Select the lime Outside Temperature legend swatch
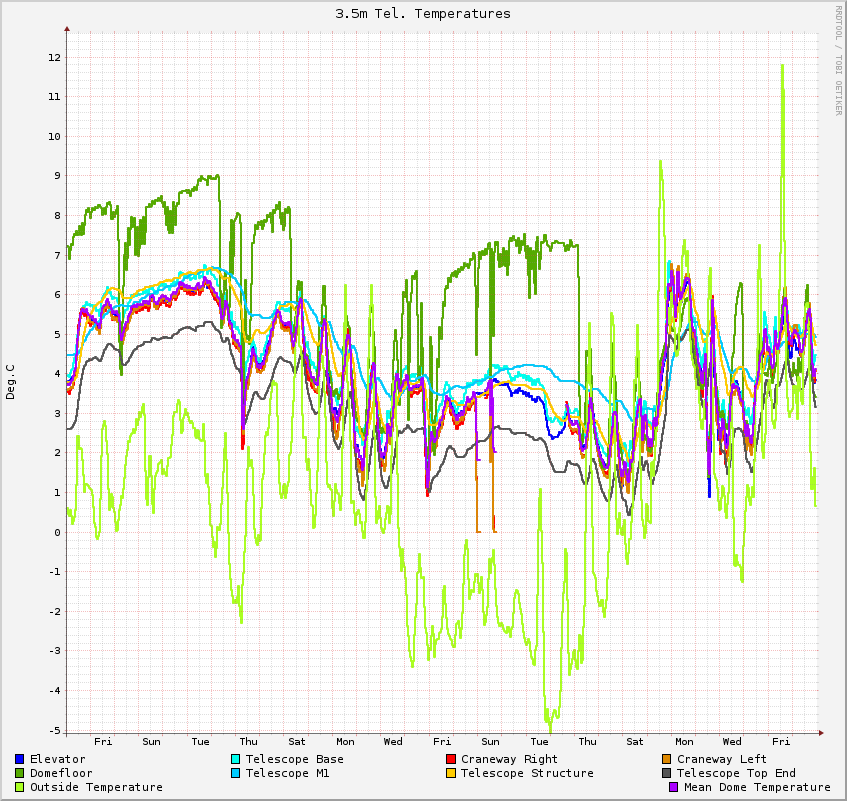 pyautogui.click(x=20, y=787)
